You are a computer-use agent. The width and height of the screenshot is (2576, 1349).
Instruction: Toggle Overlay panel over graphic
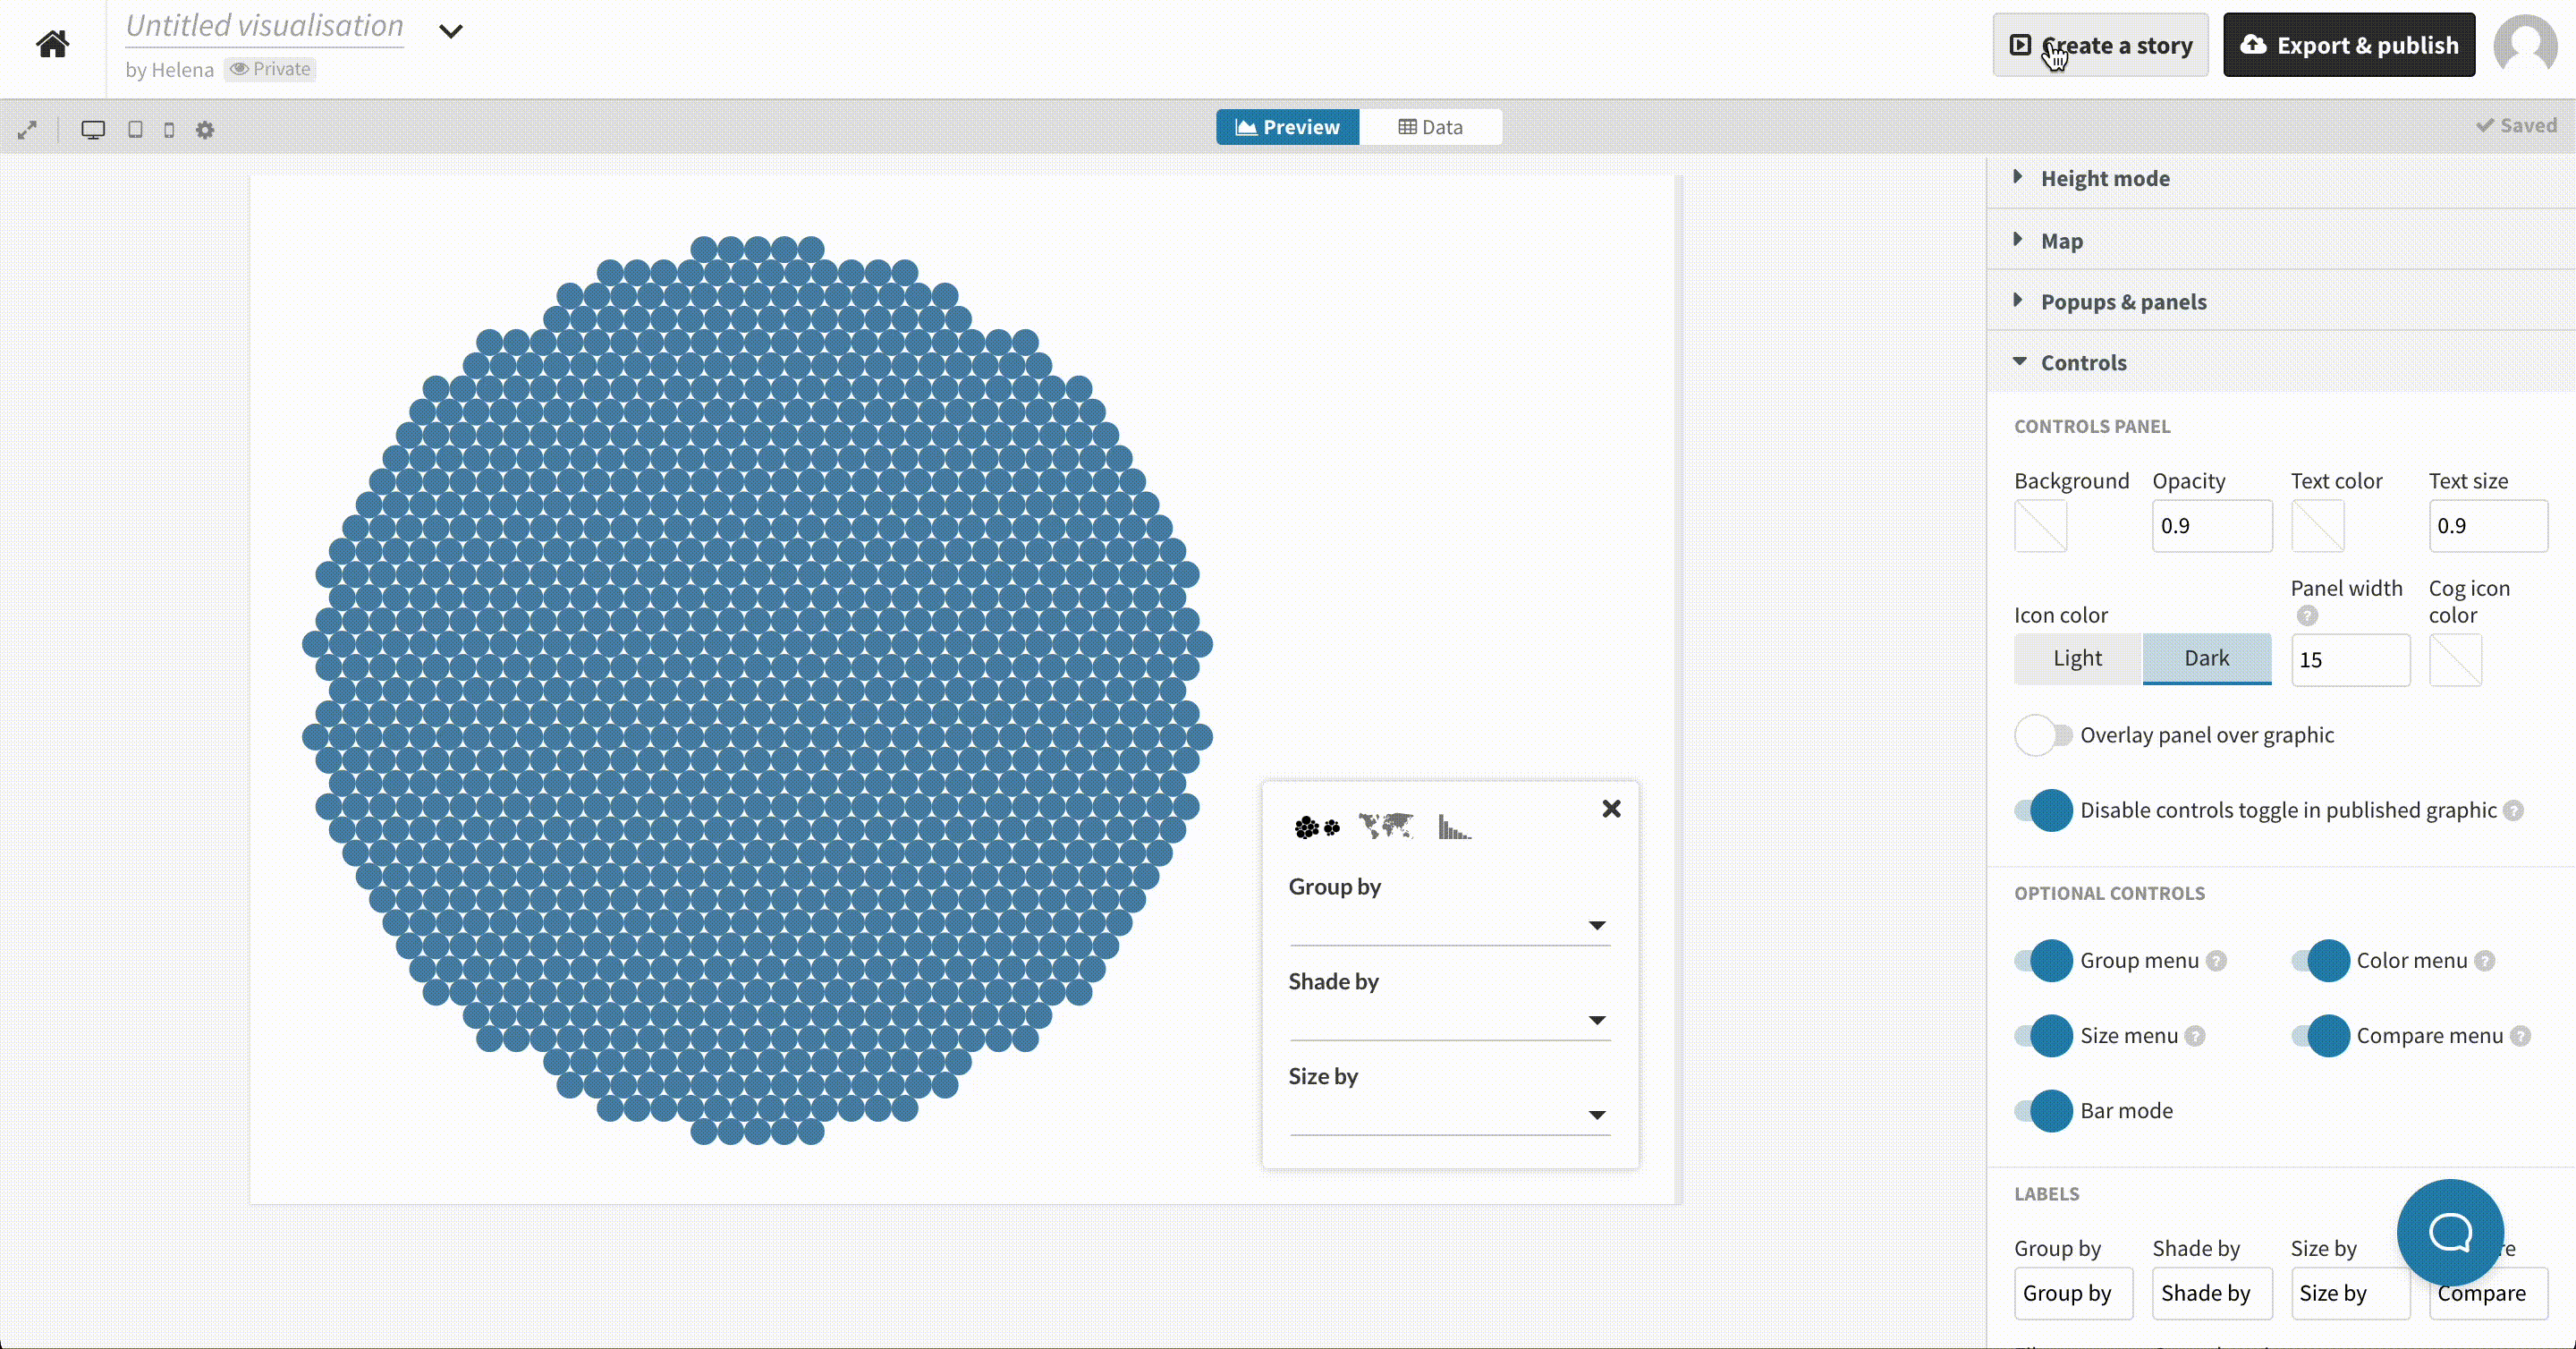point(2042,735)
